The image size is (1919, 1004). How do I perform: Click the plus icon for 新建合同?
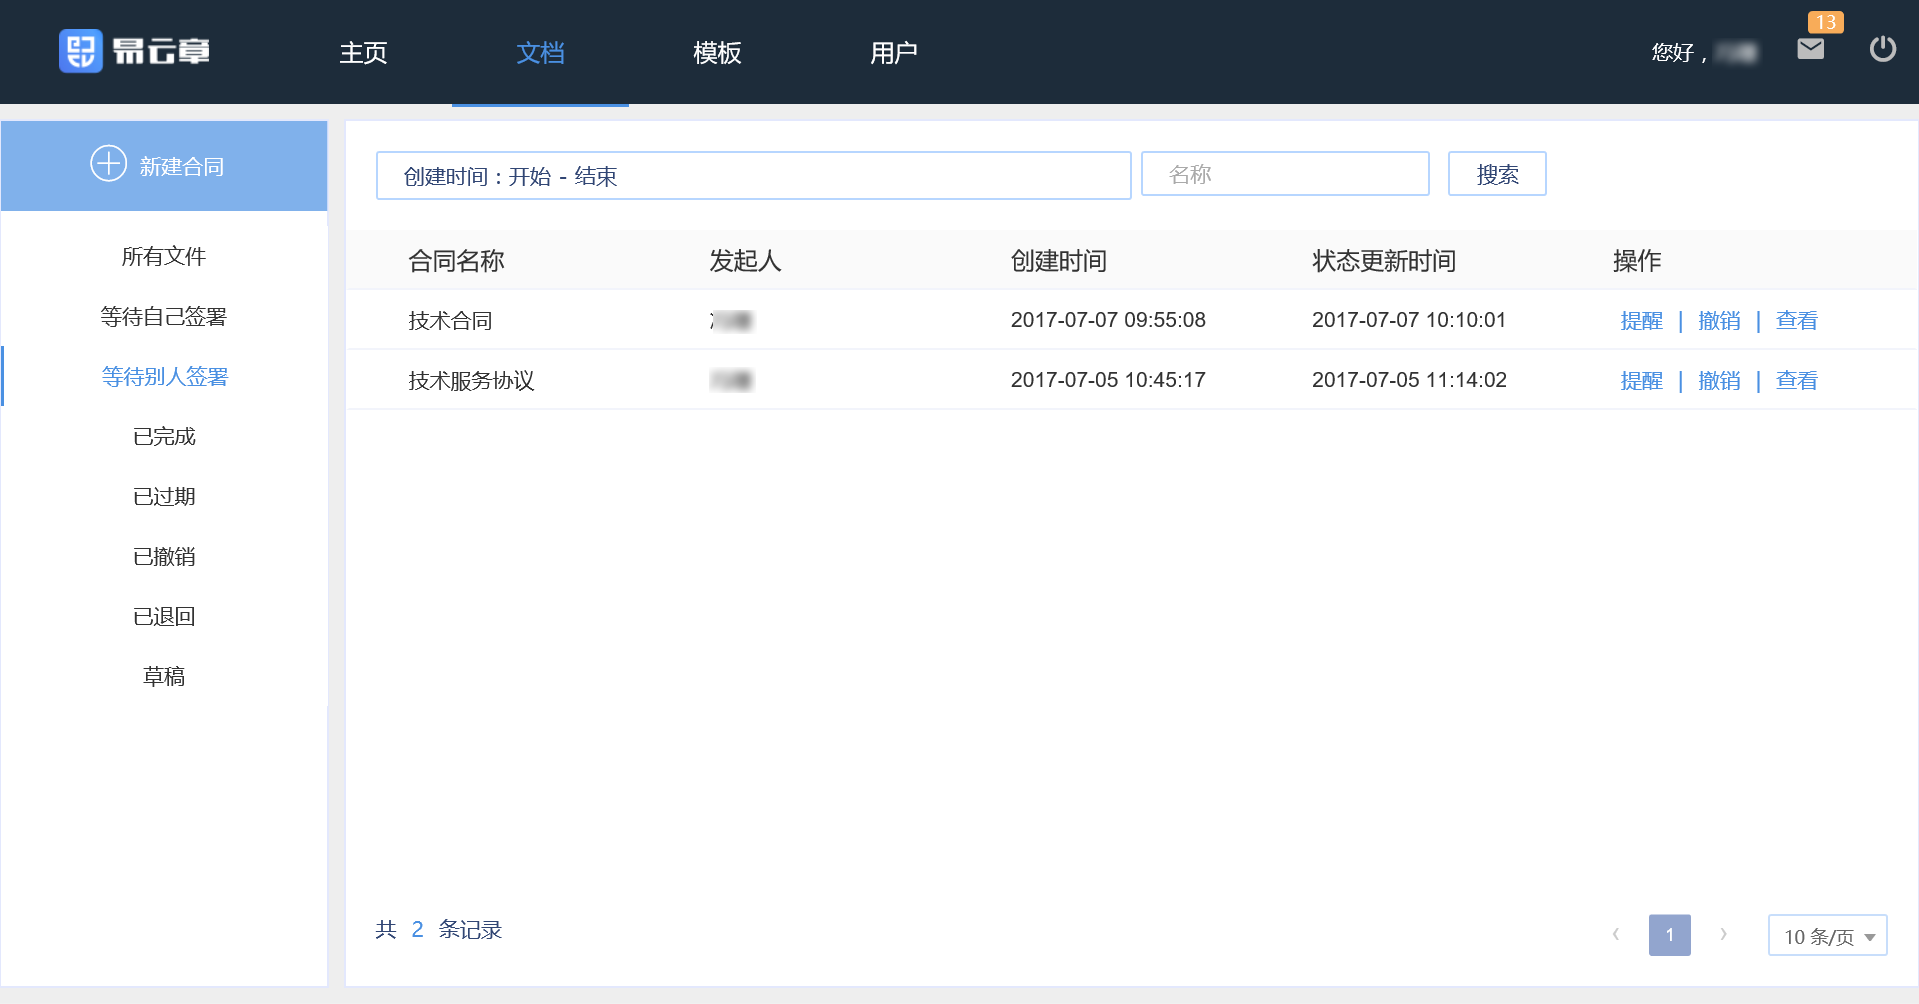108,164
